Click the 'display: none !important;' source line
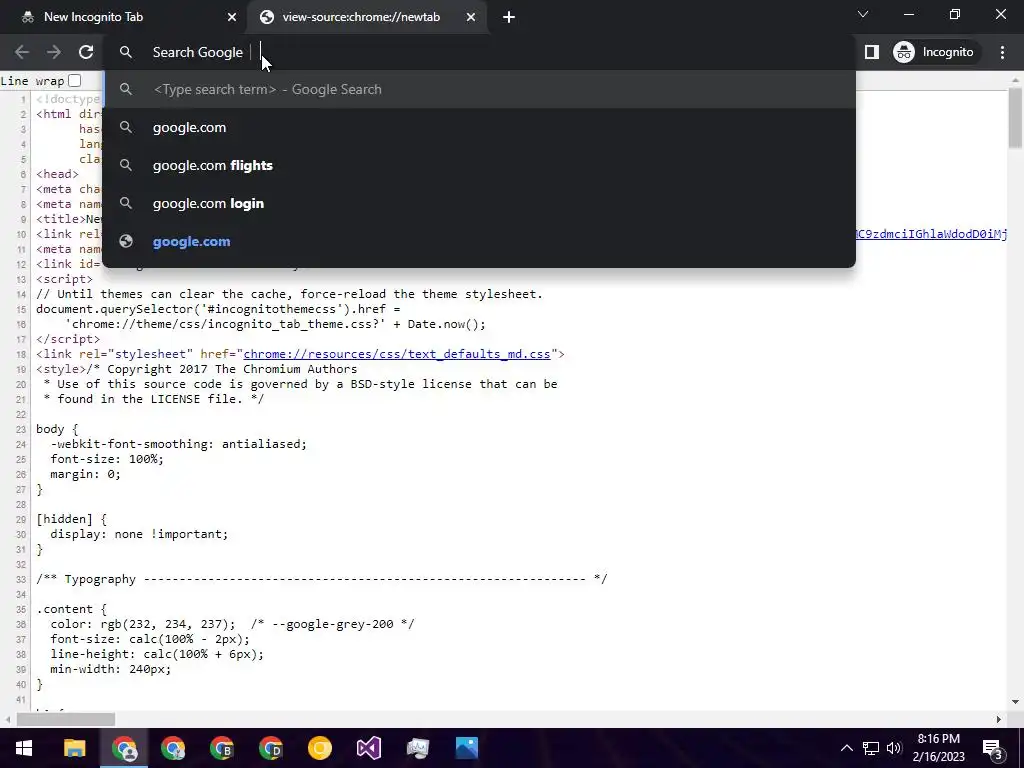Viewport: 1024px width, 768px height. point(139,534)
